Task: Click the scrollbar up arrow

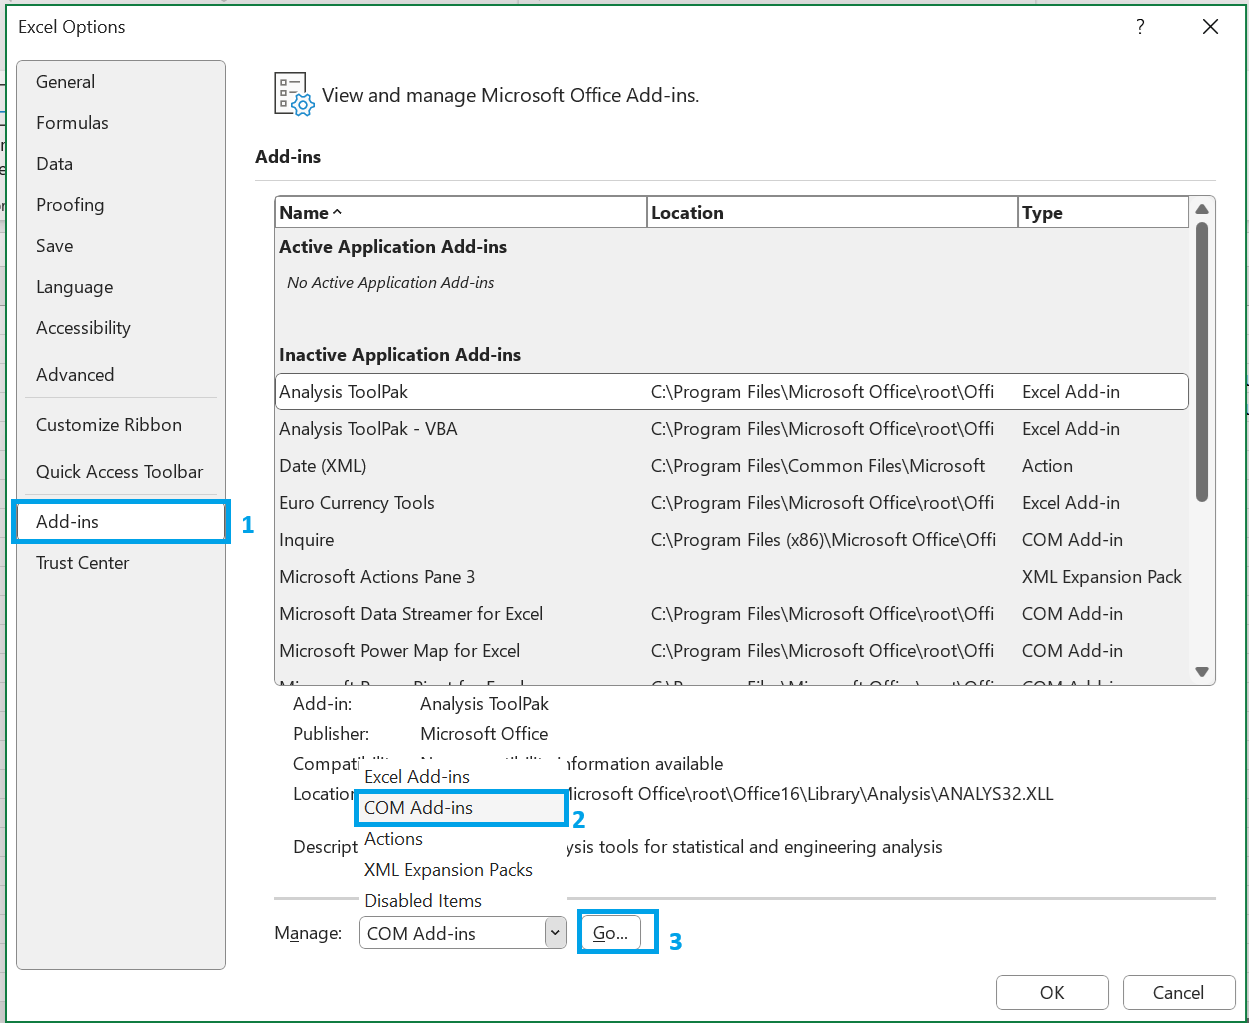Action: pyautogui.click(x=1202, y=209)
